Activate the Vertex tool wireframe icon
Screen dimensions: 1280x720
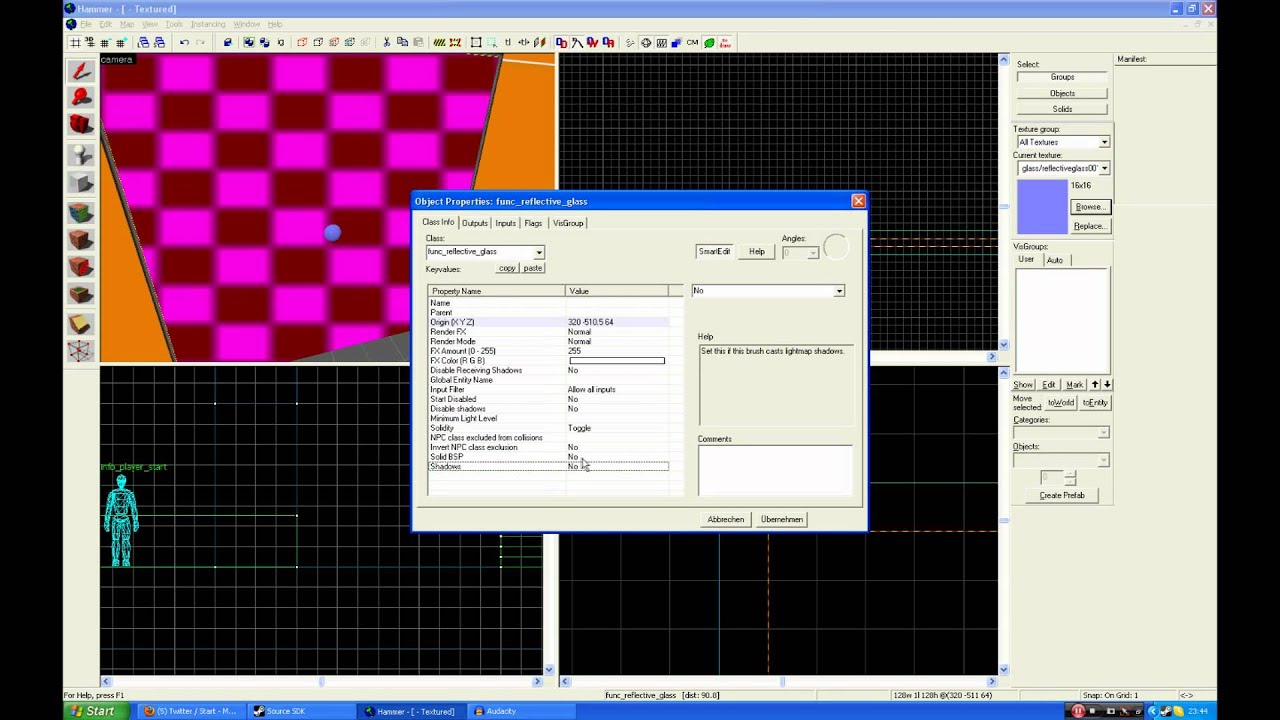point(81,351)
